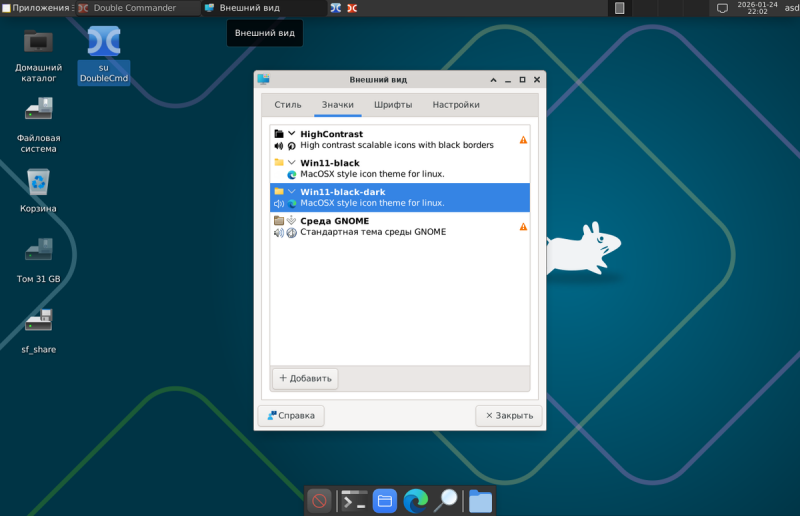Open the light-blue folder dock icon
This screenshot has height=516, width=800.
[480, 501]
